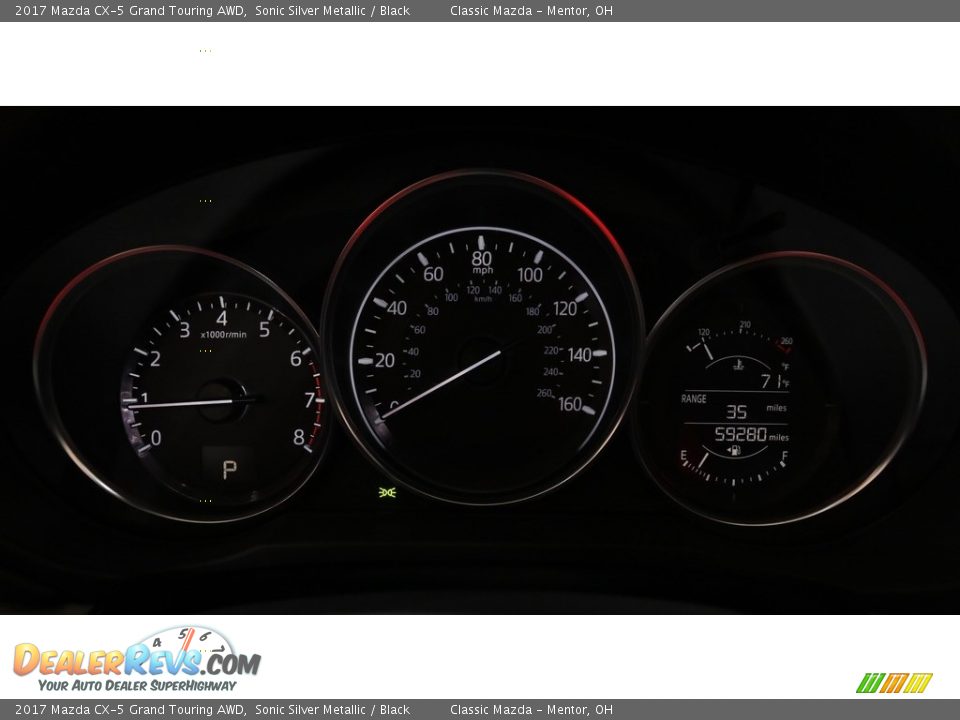
Task: Click Classic Mazda - Mentor, OH in footer
Action: point(531,710)
